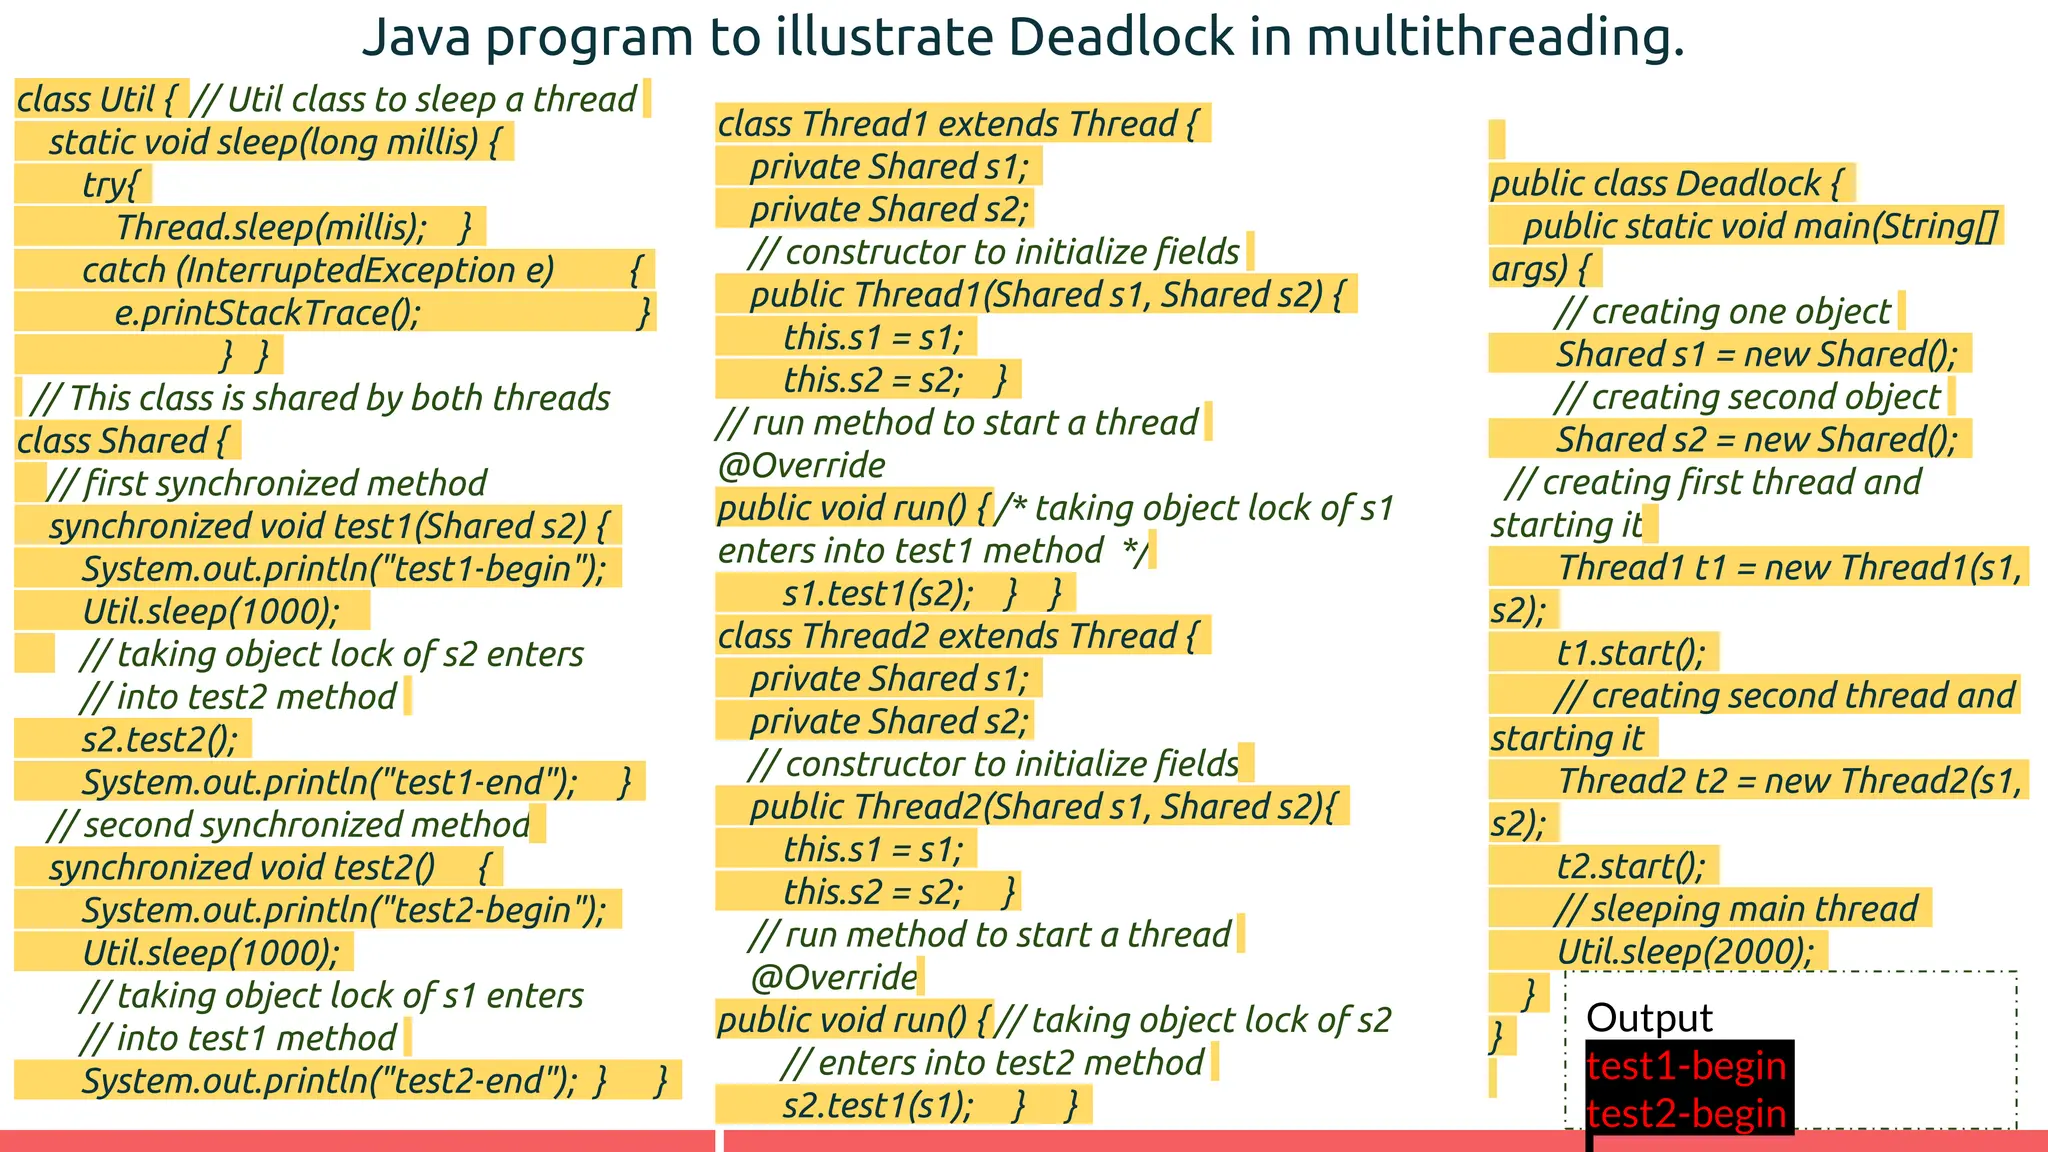Screen dimensions: 2048x1152
Task: Click '@Override' above Thread1 run method
Action: point(801,465)
